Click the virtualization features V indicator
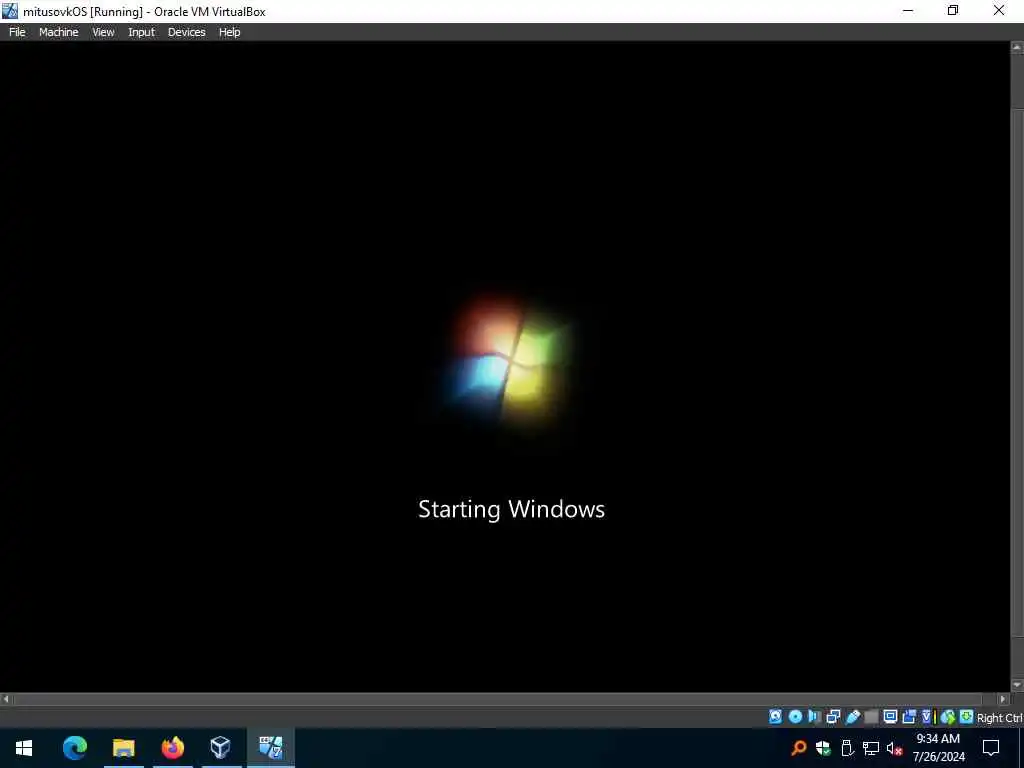 point(927,716)
